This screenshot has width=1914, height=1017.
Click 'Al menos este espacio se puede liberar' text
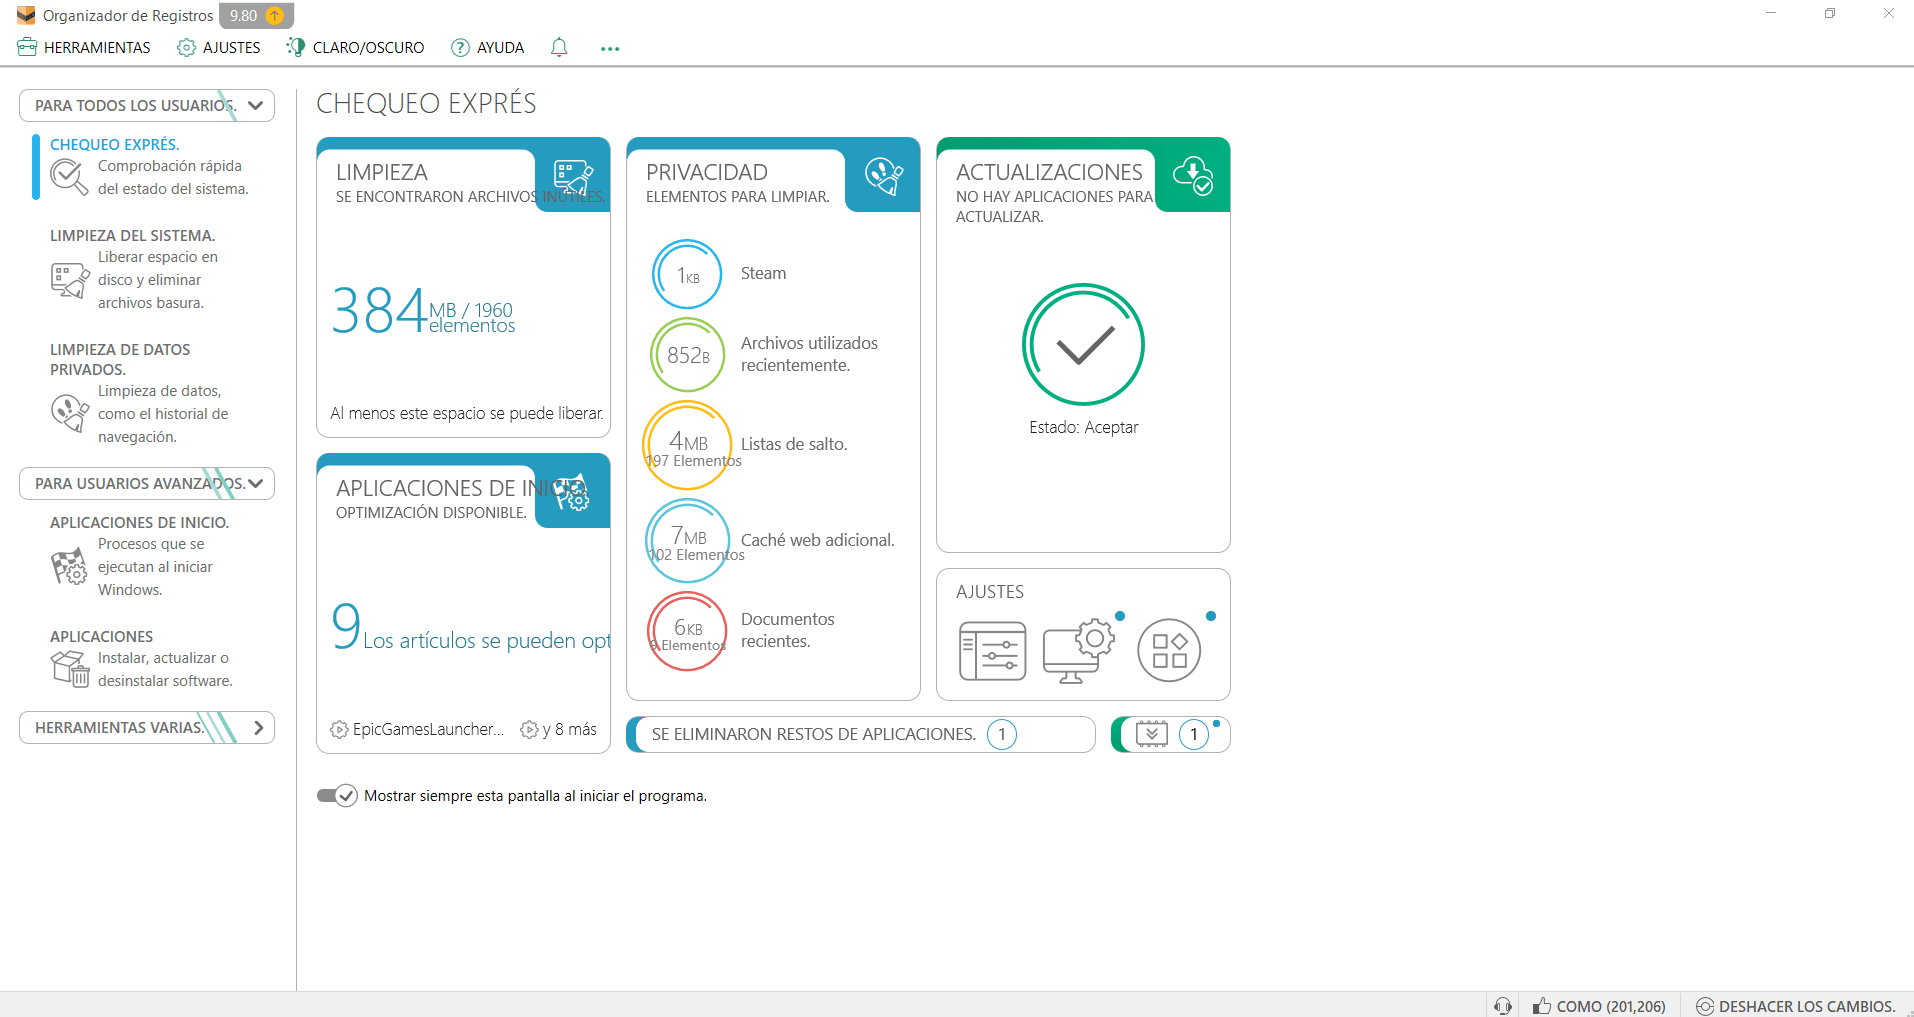point(467,413)
